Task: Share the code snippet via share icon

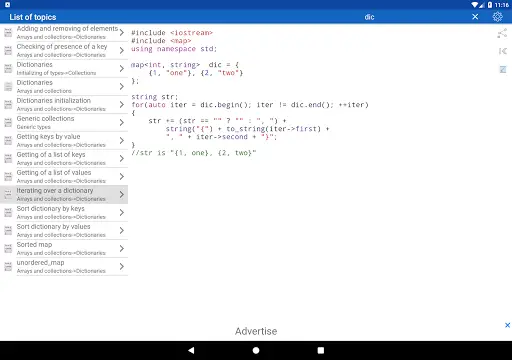Action: tap(502, 33)
